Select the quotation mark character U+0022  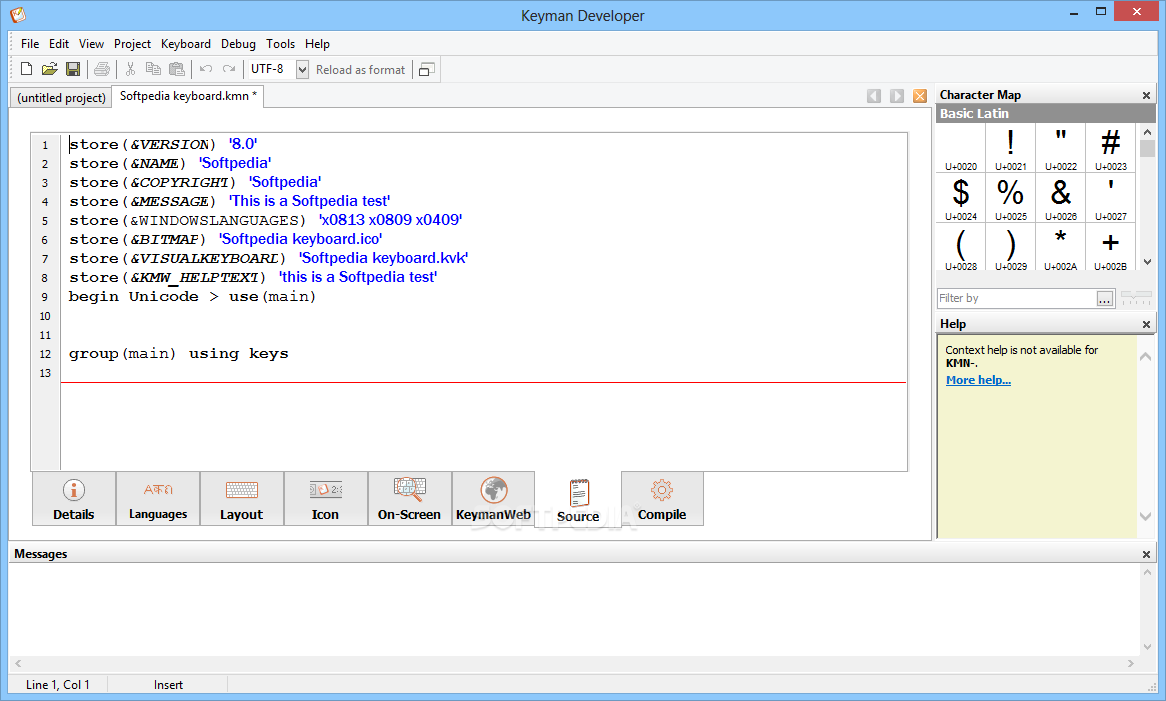1060,148
